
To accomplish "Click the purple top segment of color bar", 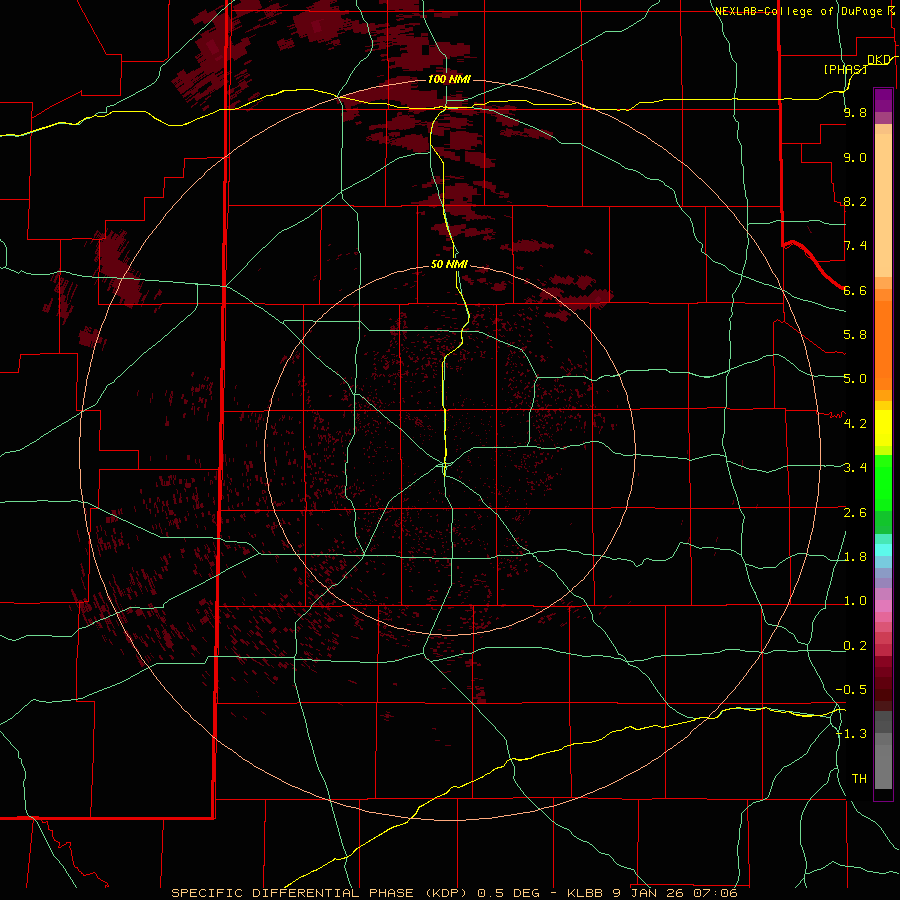I will pyautogui.click(x=883, y=100).
